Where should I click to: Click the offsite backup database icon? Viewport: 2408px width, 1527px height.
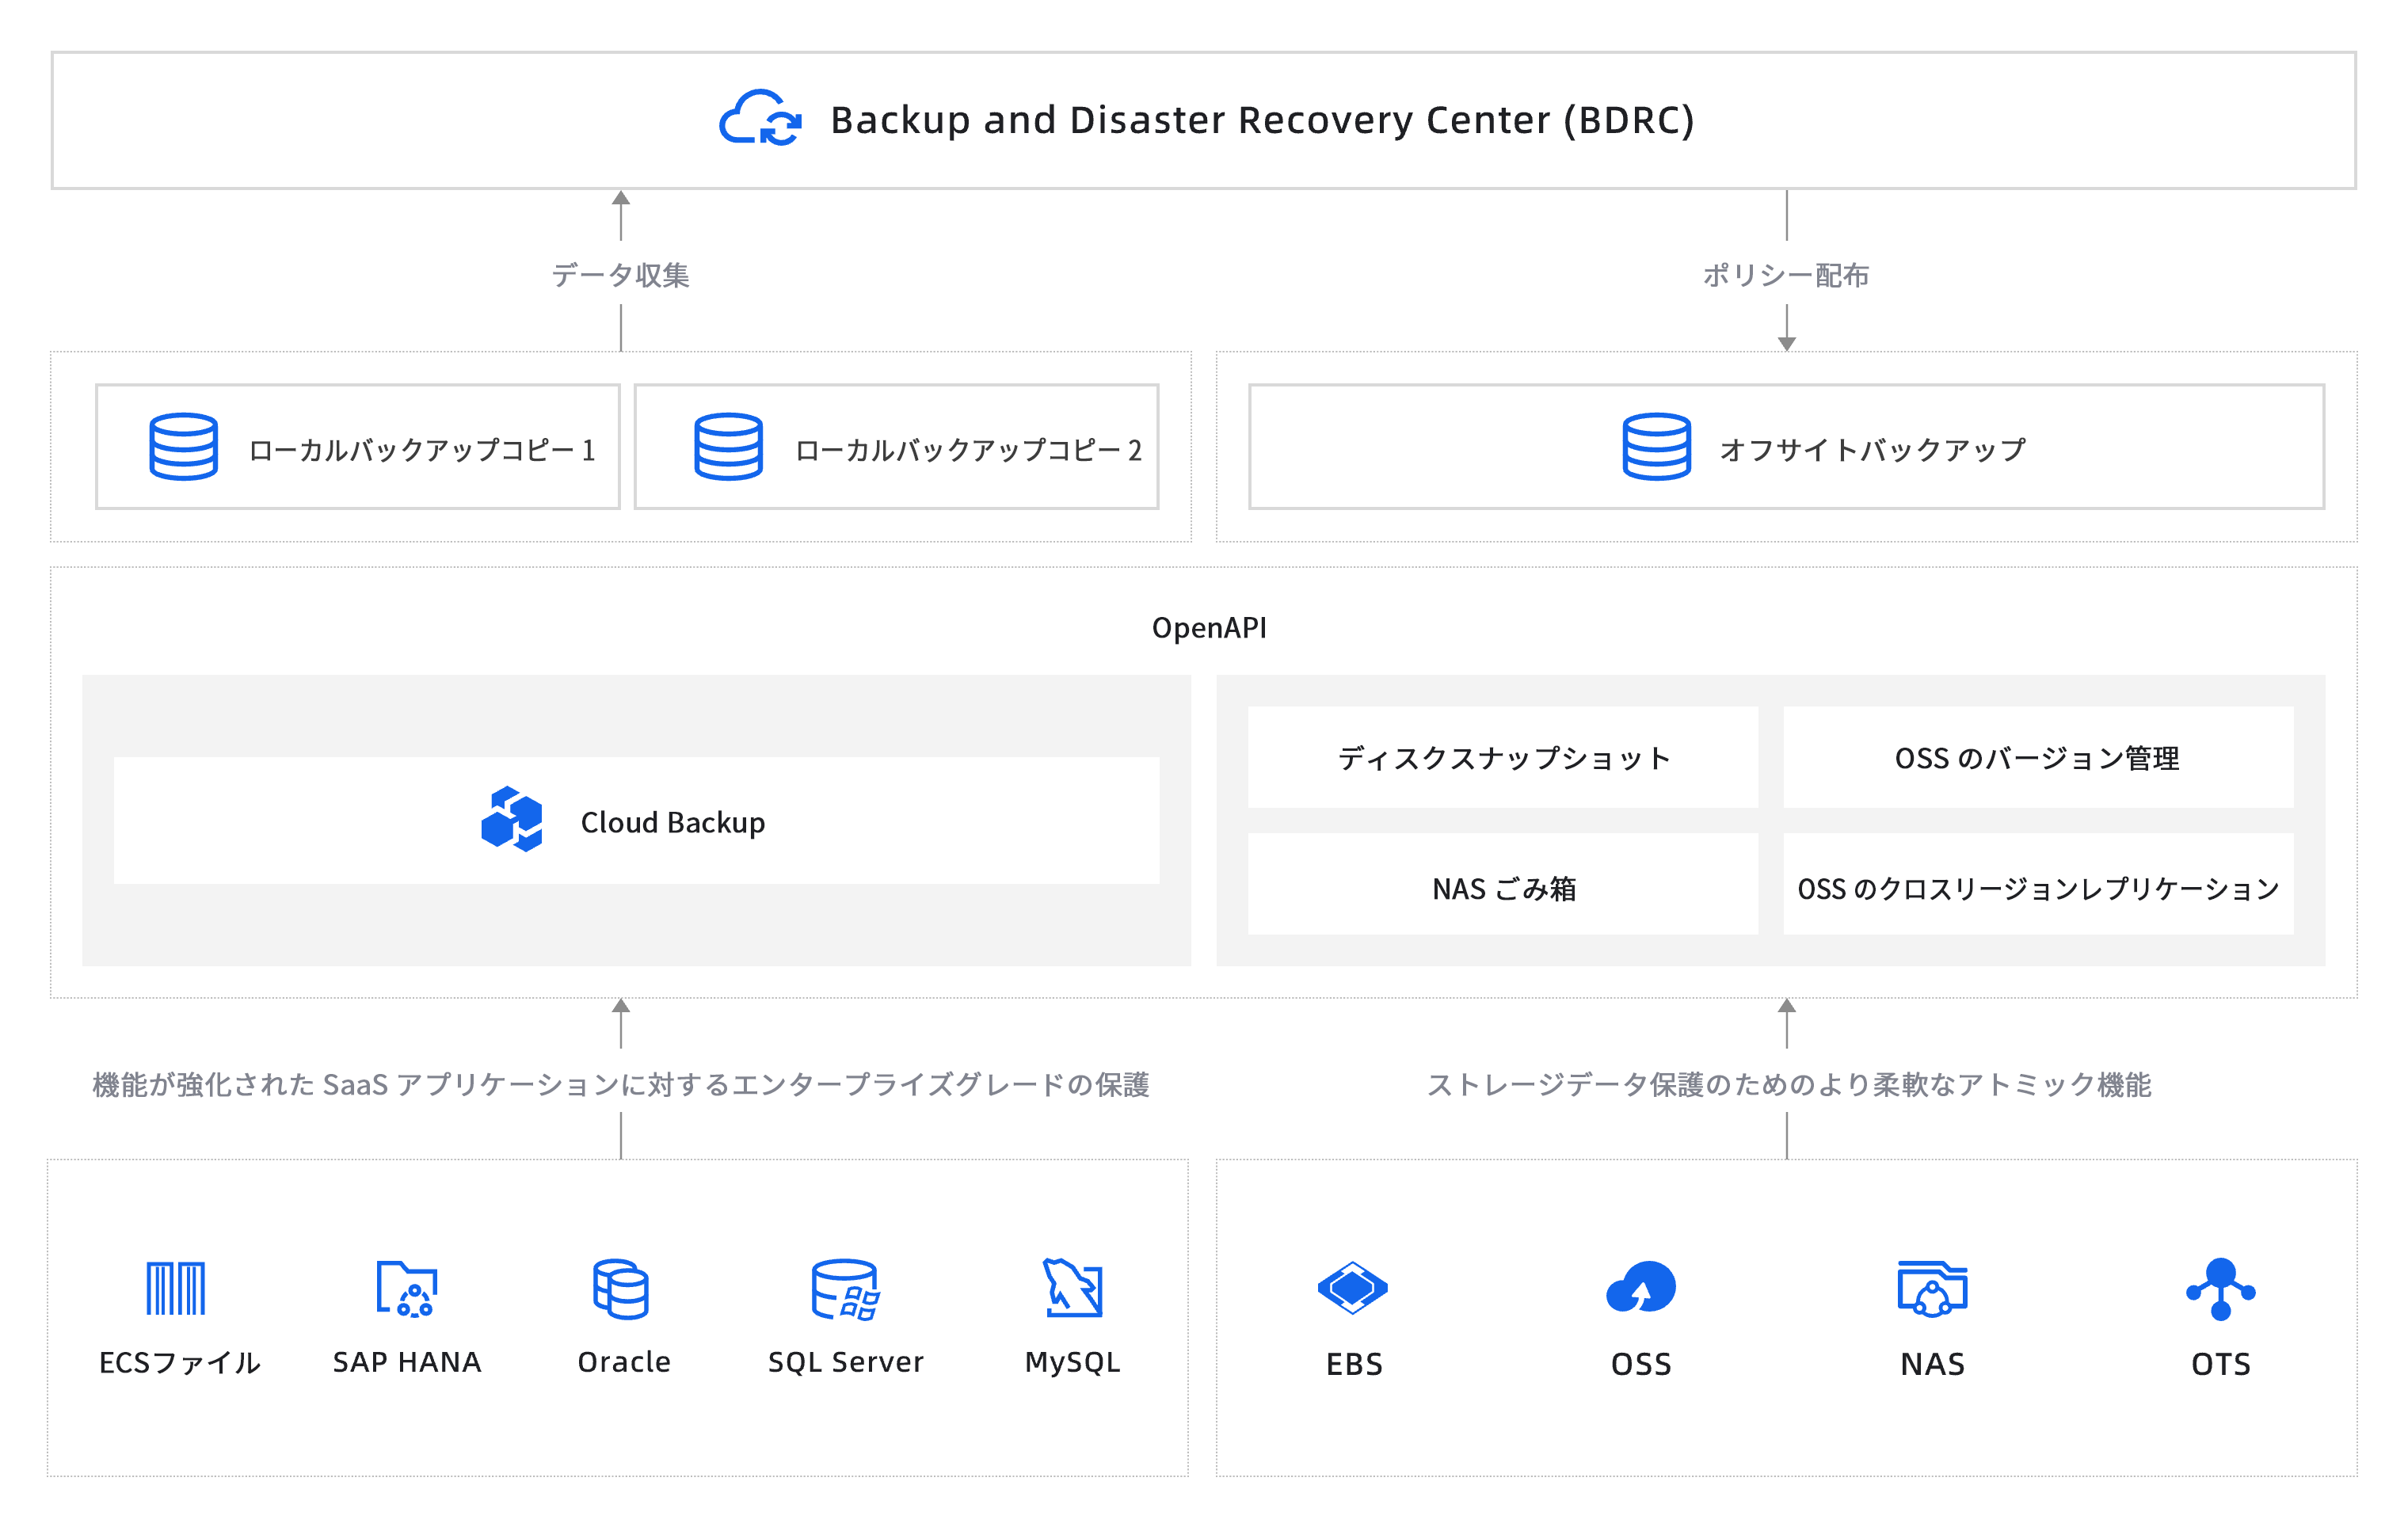point(1656,447)
